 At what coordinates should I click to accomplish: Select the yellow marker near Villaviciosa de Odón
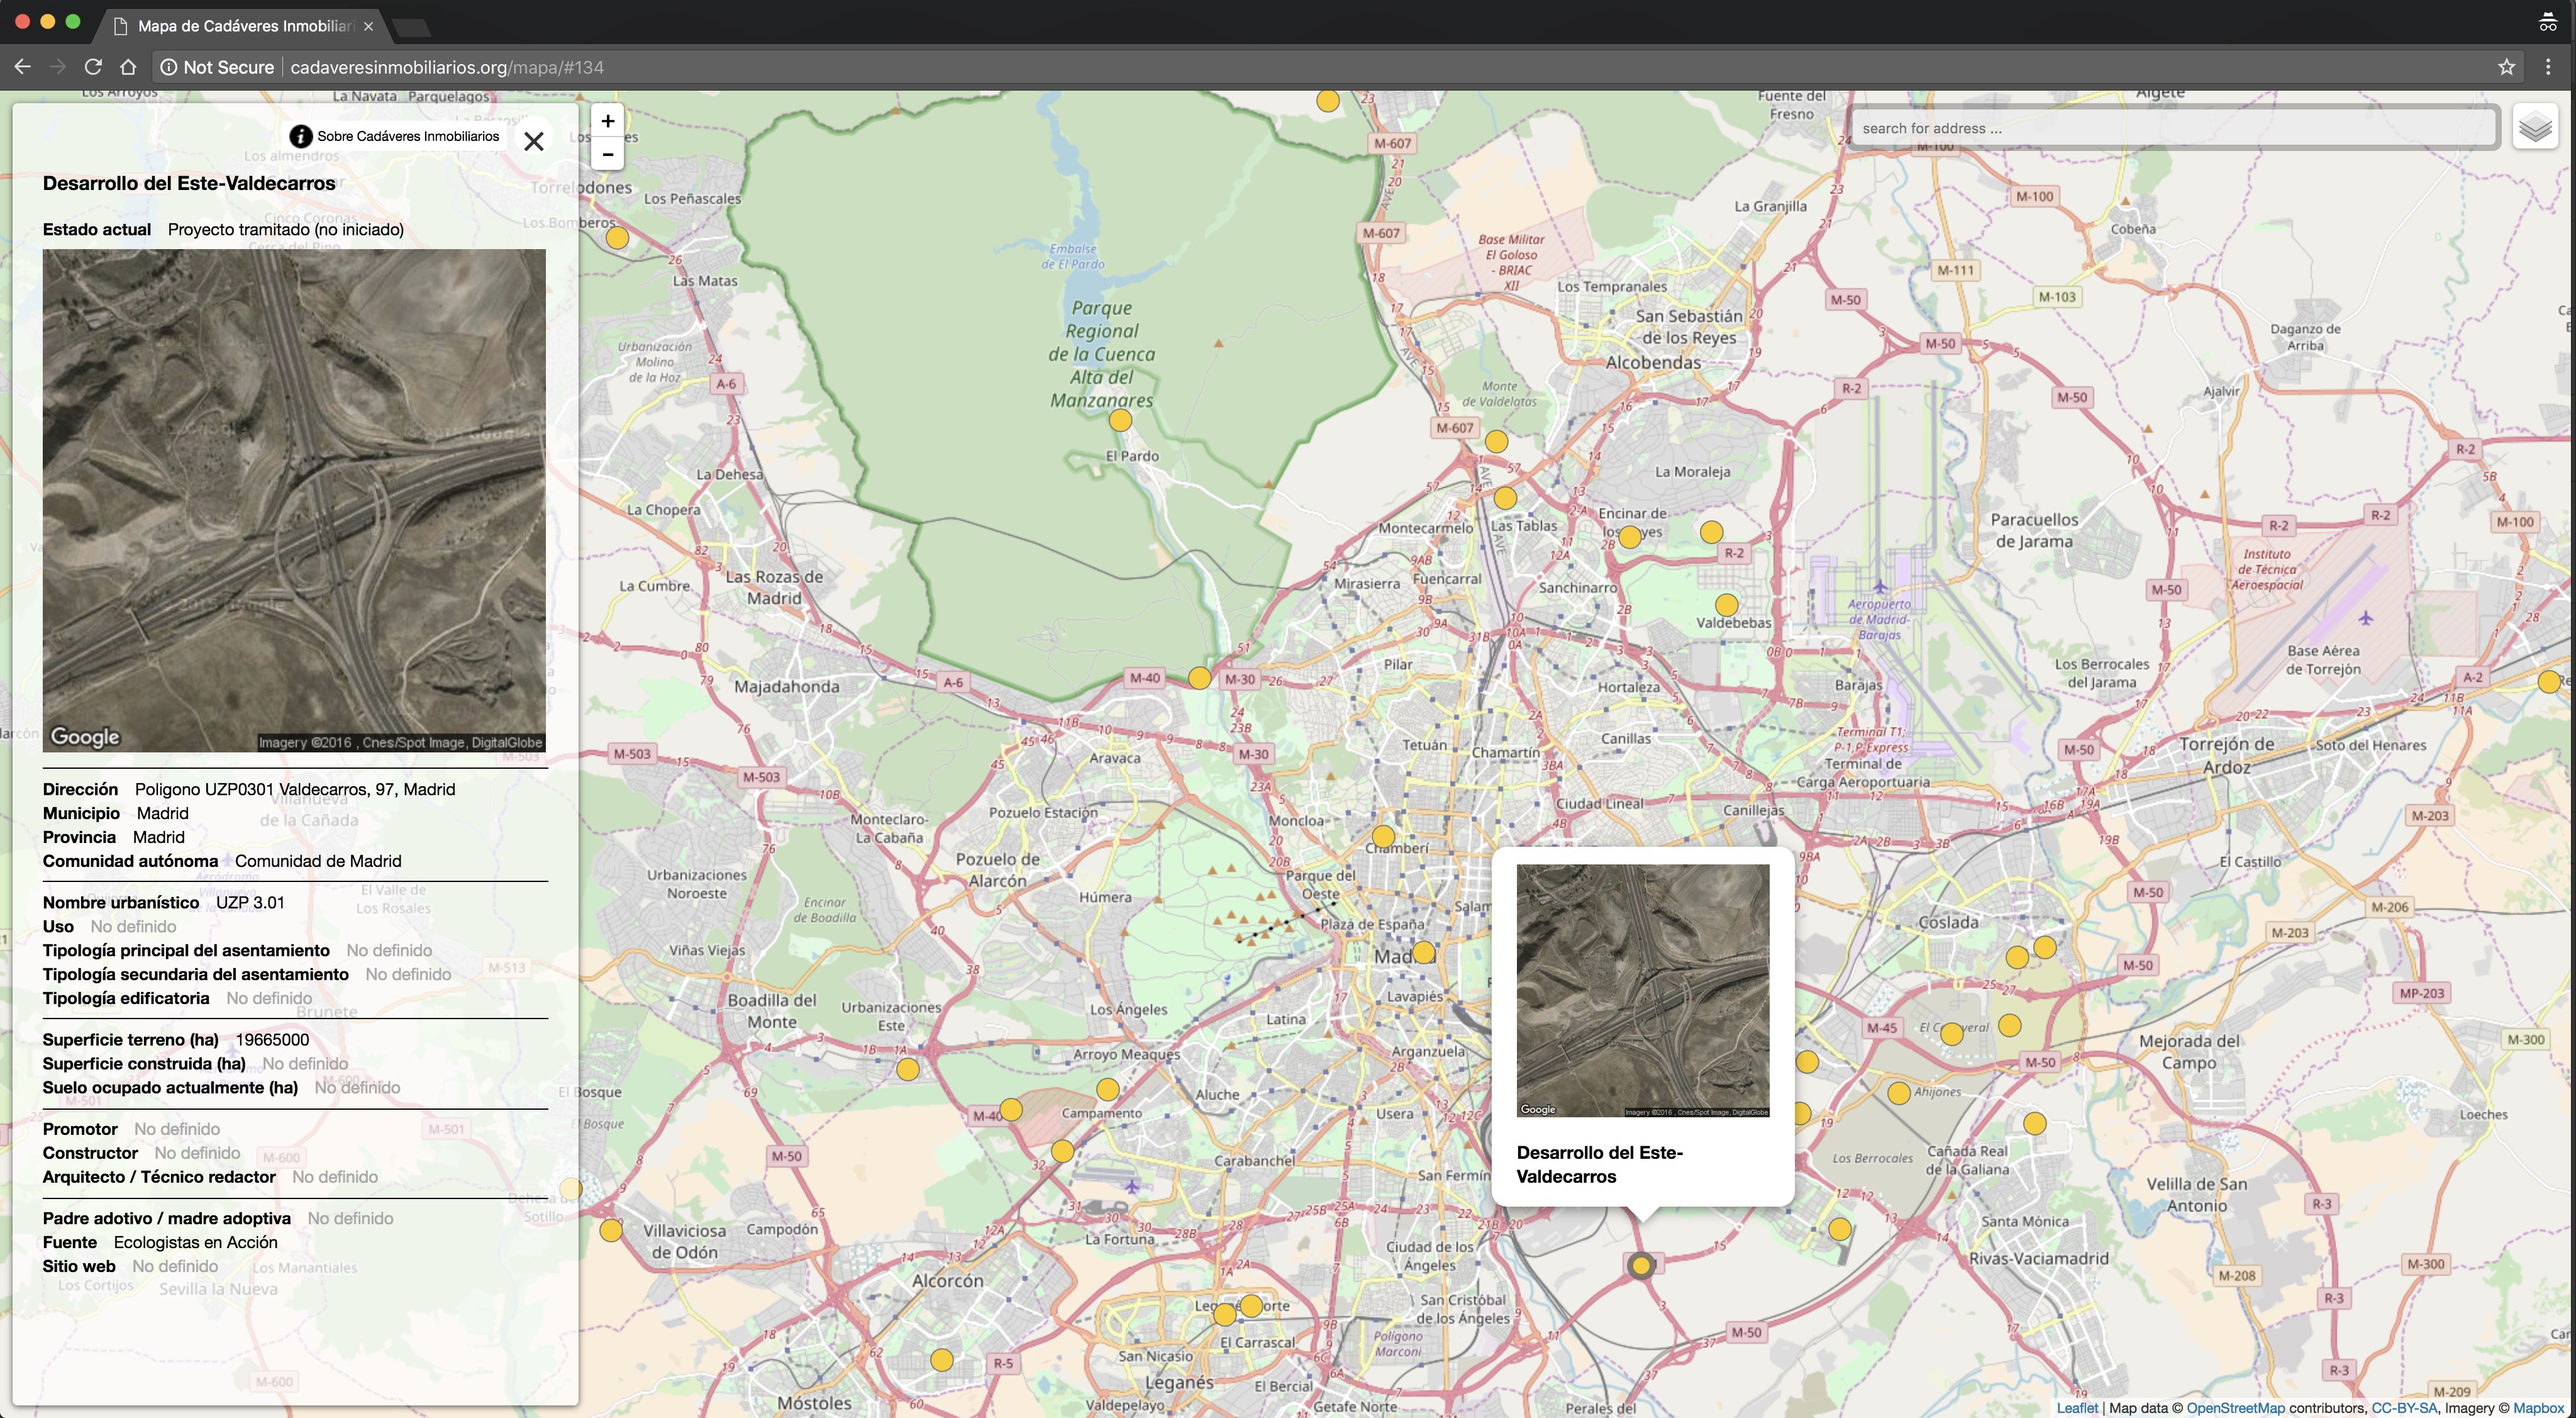610,1231
